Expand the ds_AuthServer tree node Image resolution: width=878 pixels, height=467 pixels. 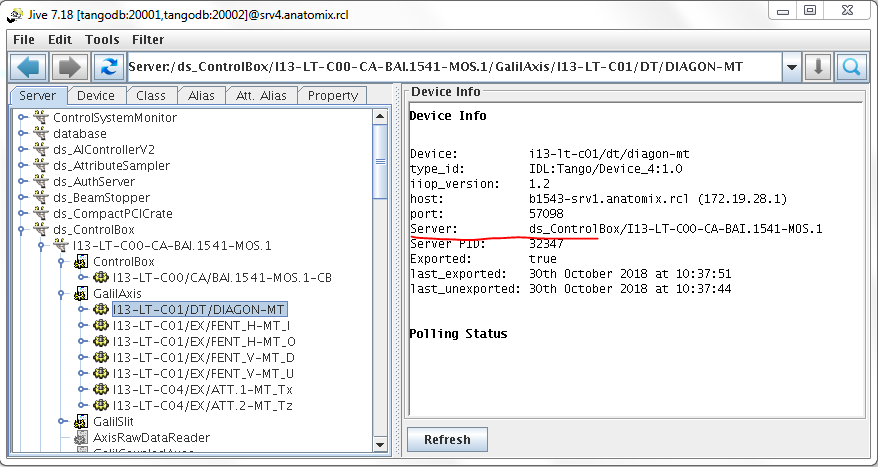(22, 182)
